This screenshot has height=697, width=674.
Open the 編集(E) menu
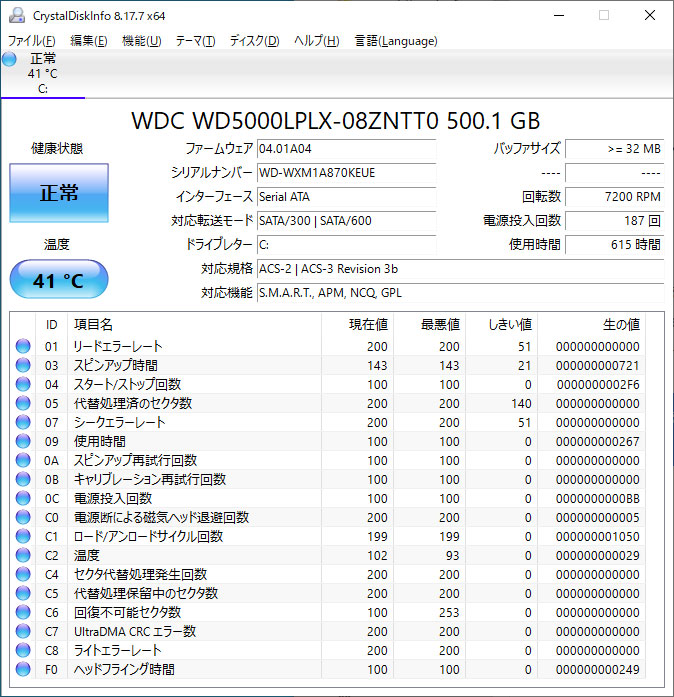pyautogui.click(x=88, y=41)
